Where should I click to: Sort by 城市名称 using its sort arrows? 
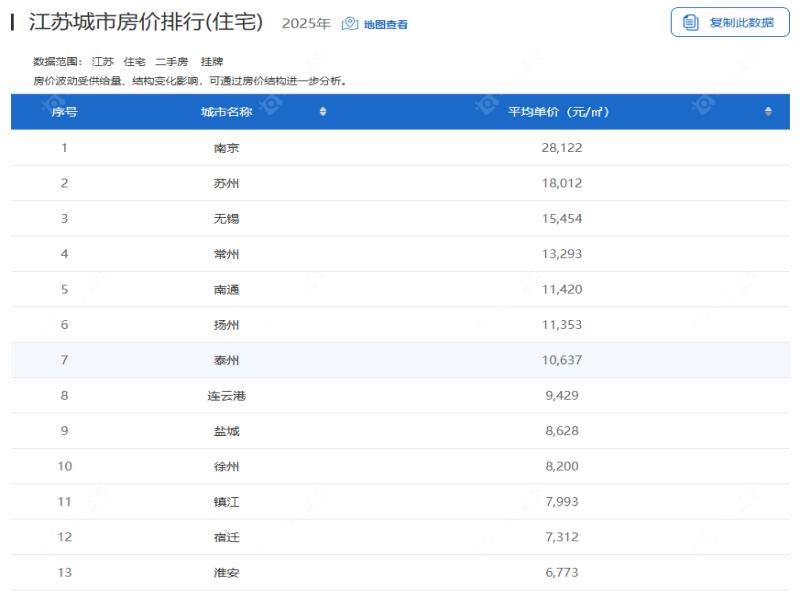[323, 112]
